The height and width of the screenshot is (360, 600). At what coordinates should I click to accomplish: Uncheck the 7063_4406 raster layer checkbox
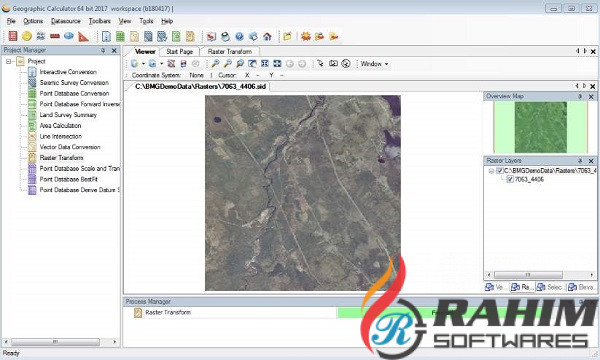[x=510, y=179]
